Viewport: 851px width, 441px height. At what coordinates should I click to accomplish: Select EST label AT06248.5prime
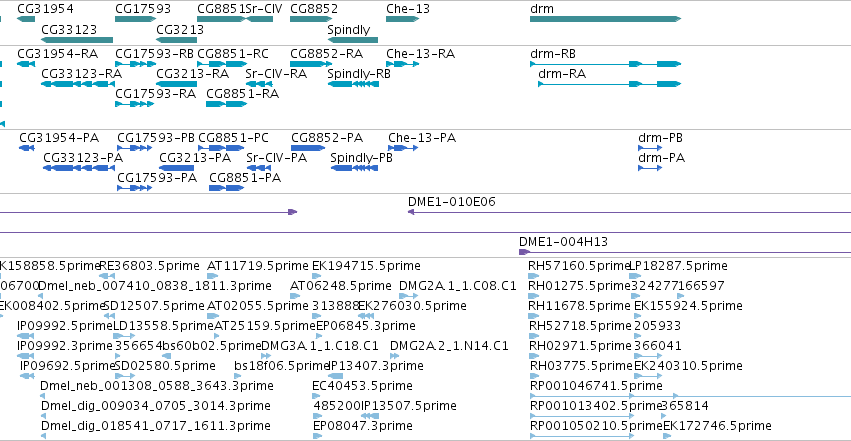340,286
